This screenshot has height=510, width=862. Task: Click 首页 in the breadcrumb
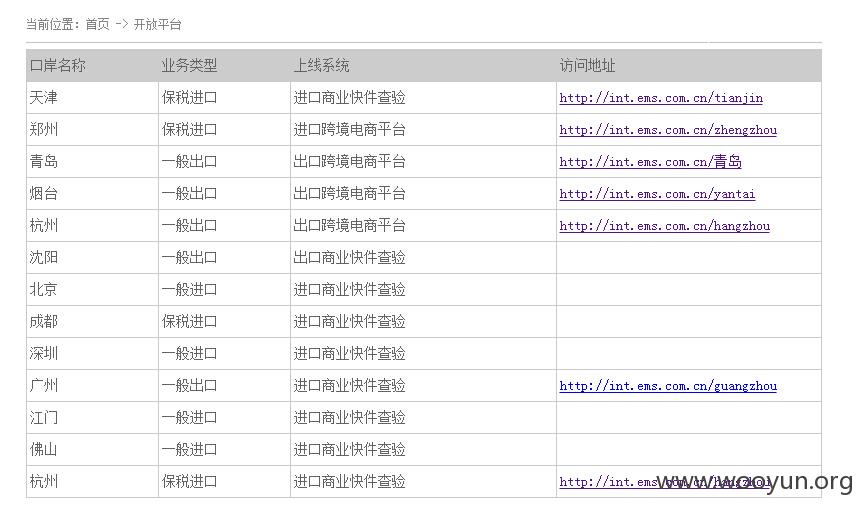[x=97, y=24]
